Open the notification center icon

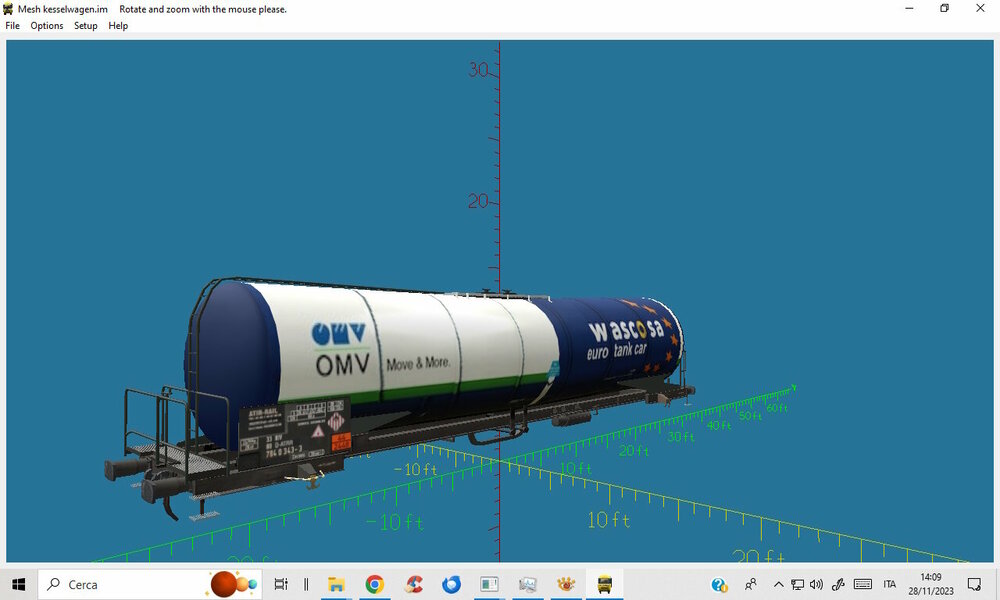974,584
